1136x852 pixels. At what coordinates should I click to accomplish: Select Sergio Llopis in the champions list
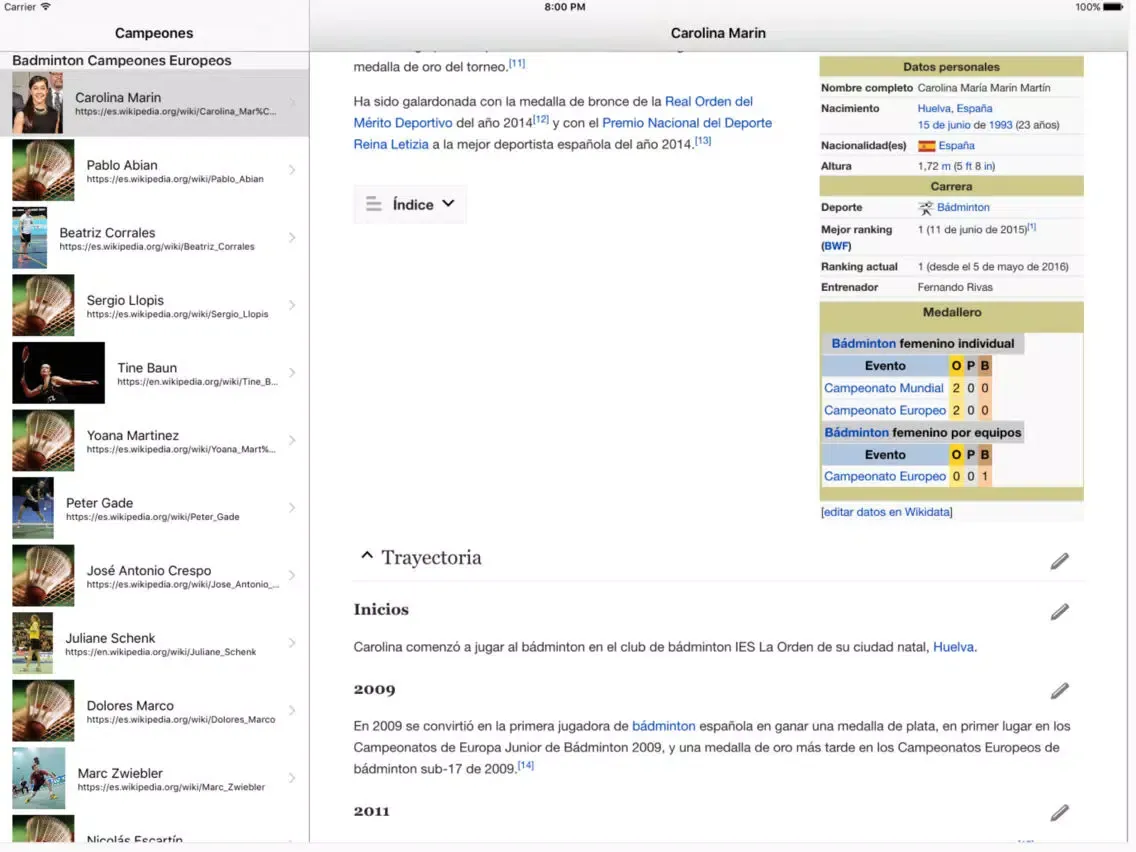point(154,305)
